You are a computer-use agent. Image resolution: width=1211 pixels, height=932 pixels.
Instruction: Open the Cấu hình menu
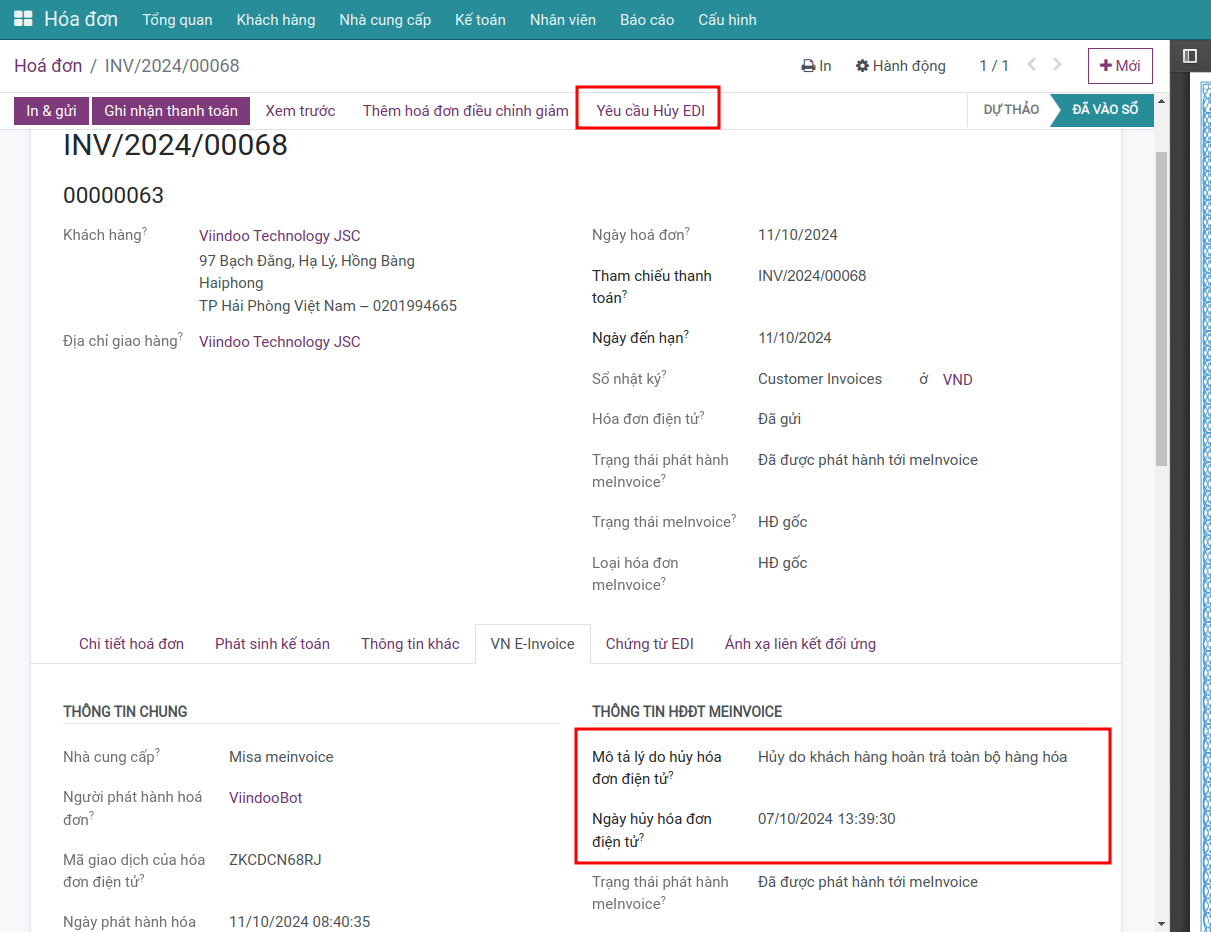tap(727, 20)
